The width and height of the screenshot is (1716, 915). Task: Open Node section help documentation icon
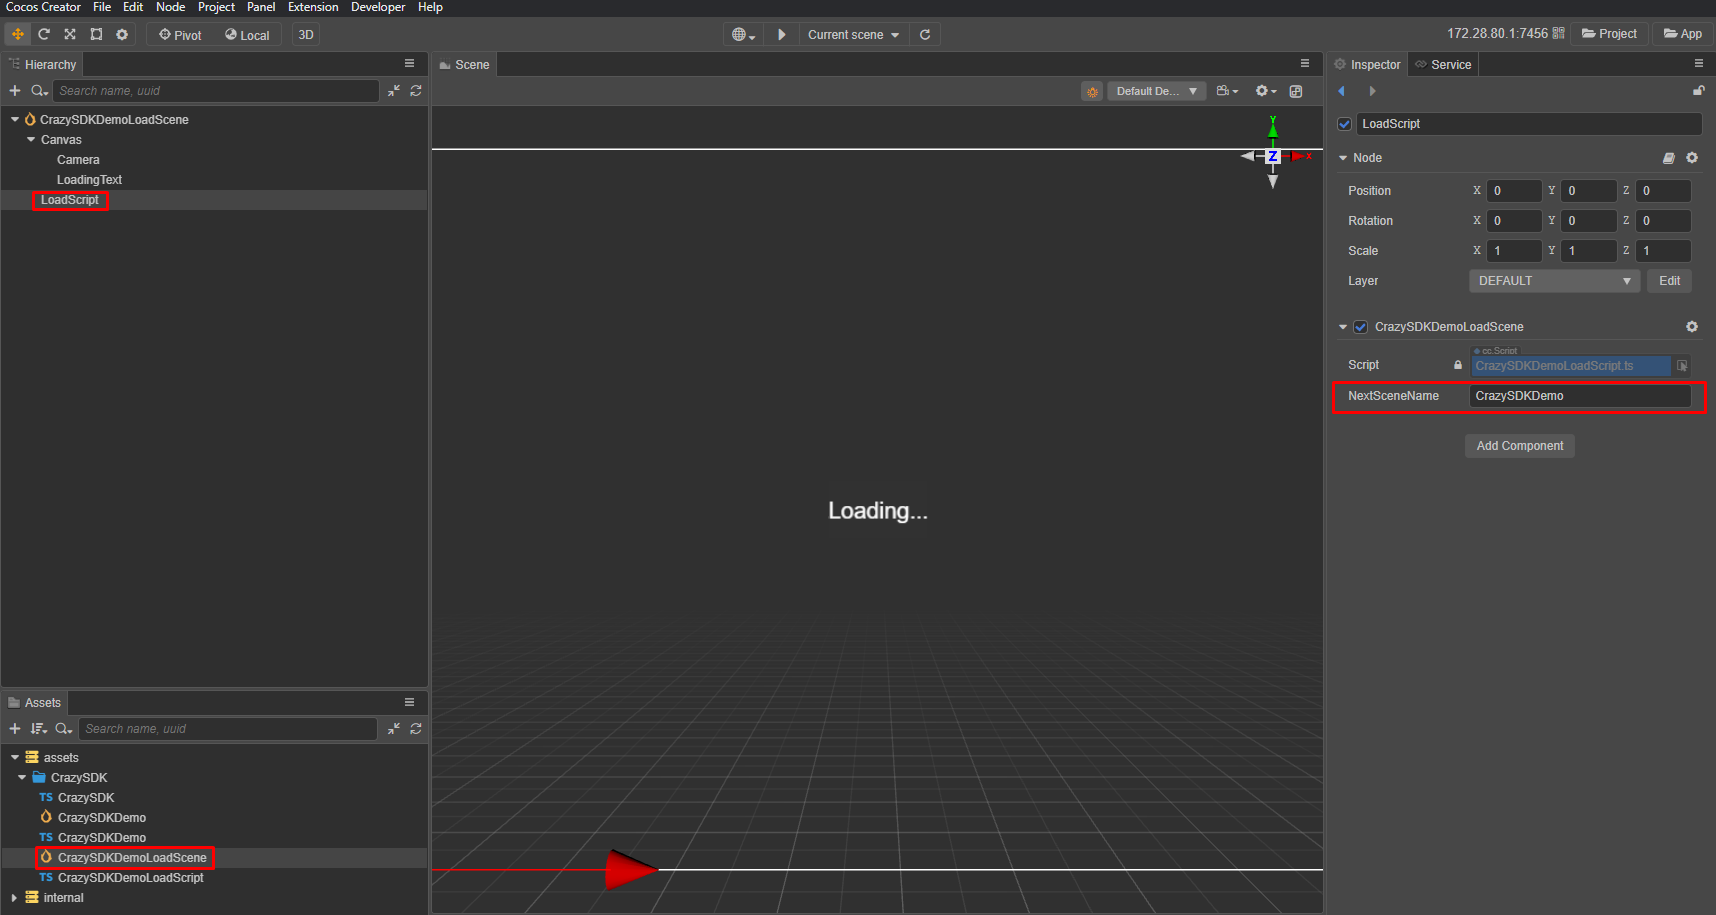coord(1669,158)
